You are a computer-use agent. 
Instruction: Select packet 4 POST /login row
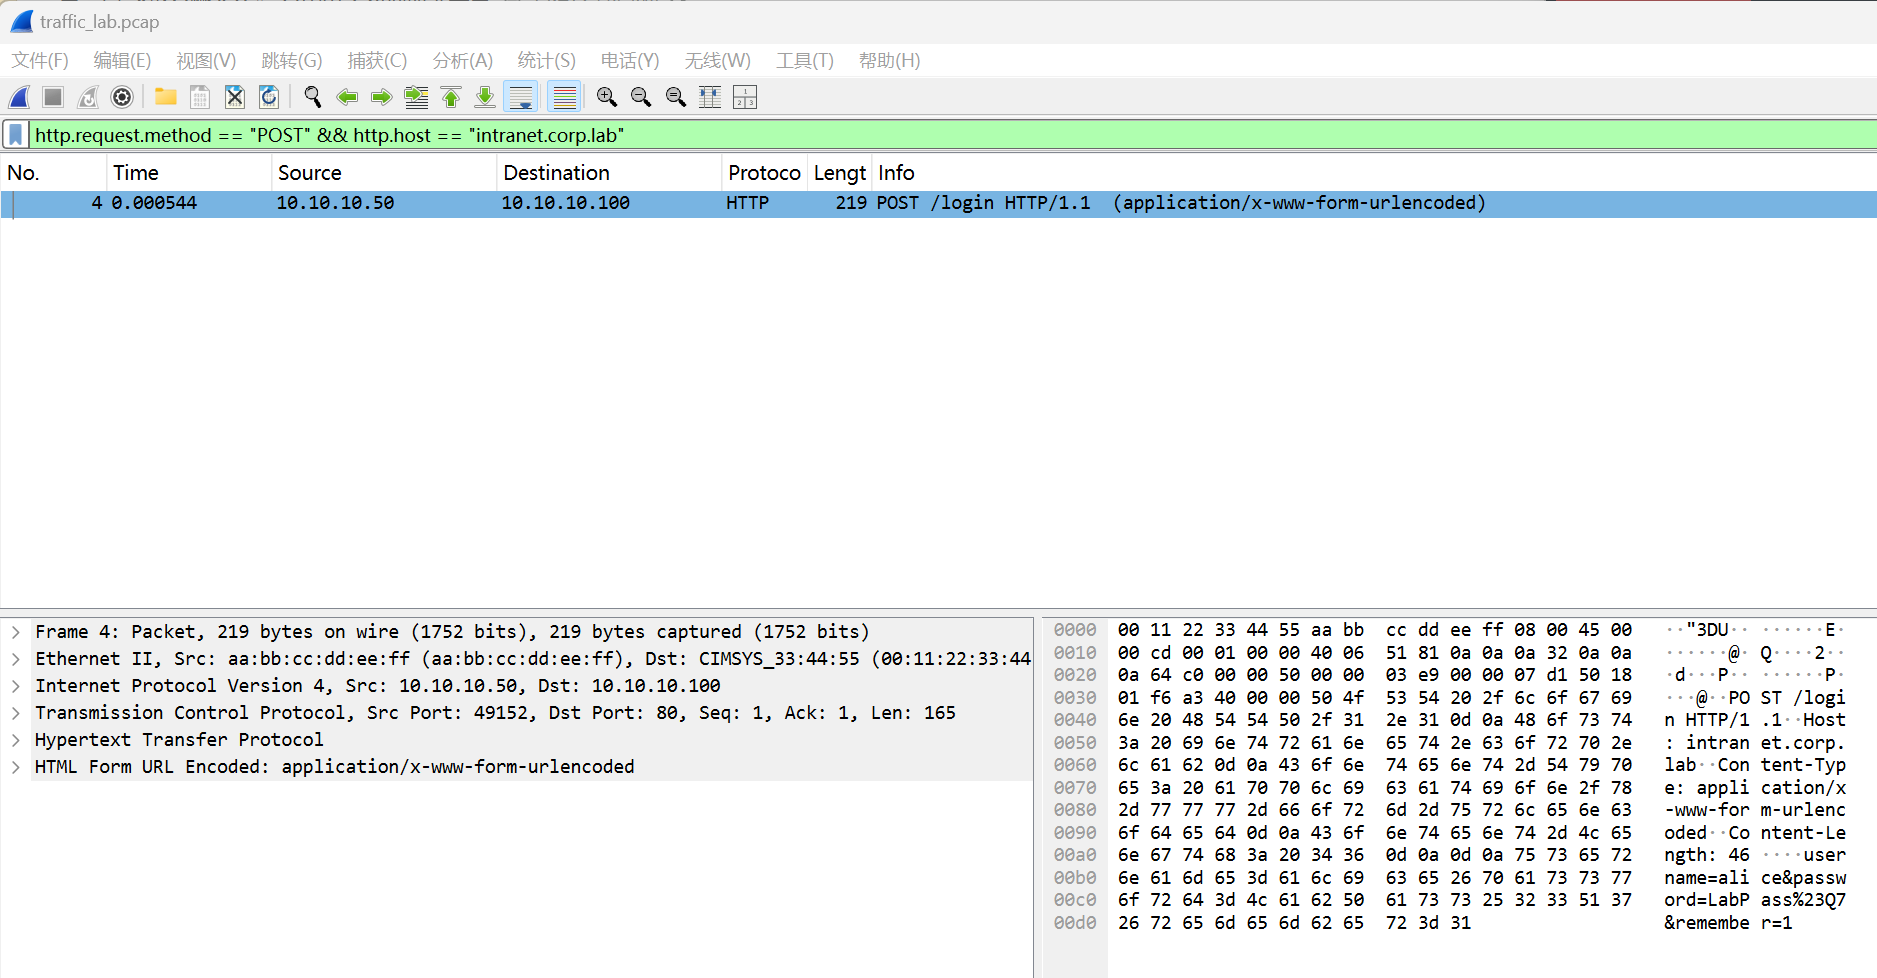click(x=938, y=204)
